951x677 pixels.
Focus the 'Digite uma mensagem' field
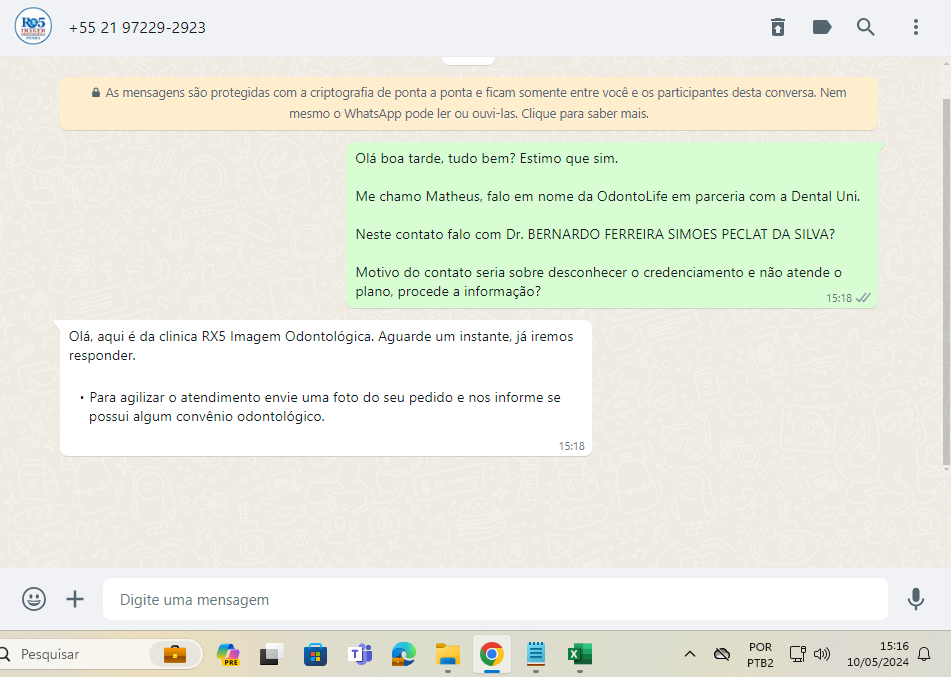pos(495,599)
